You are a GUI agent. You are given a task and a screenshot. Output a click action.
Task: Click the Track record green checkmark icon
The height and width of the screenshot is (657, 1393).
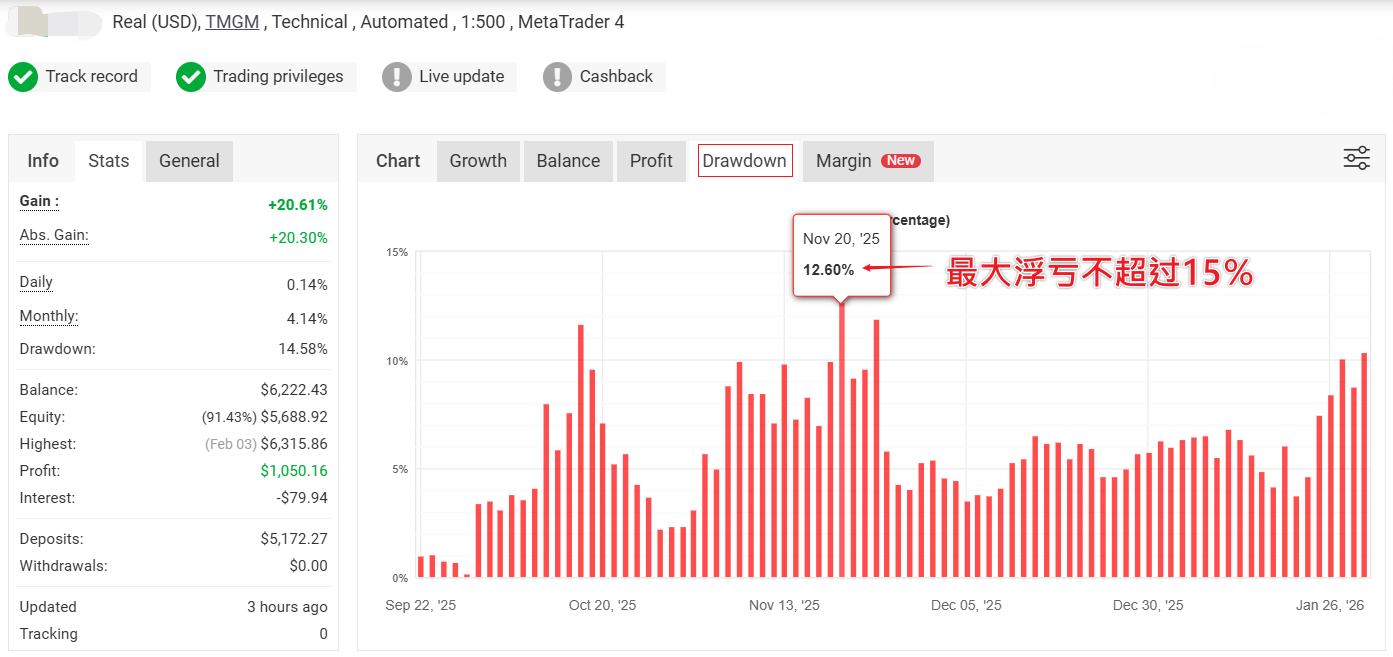pos(23,76)
